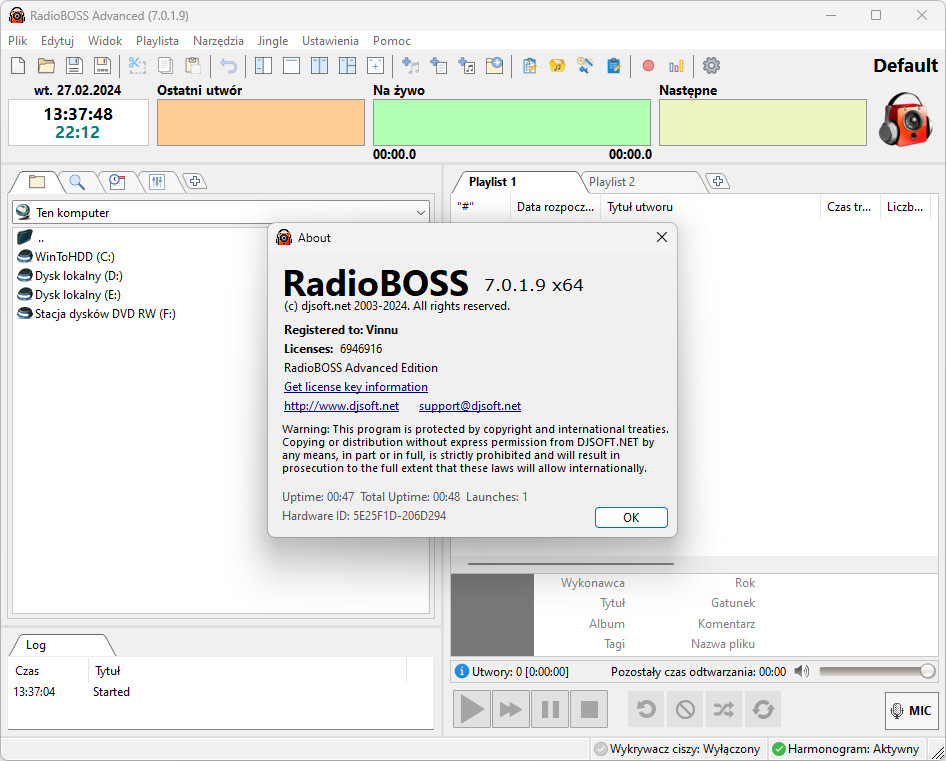The width and height of the screenshot is (946, 761).
Task: Click the add music folder icon
Action: tap(466, 65)
